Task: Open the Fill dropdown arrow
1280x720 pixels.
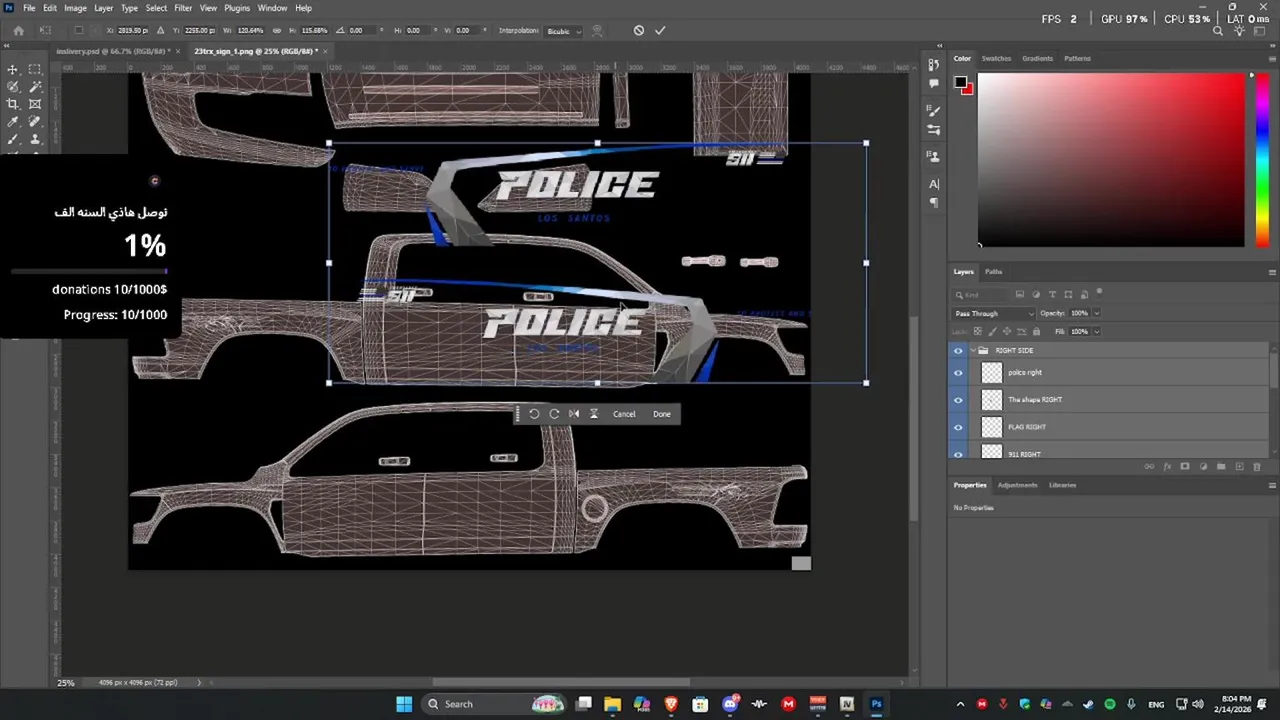Action: (1096, 331)
